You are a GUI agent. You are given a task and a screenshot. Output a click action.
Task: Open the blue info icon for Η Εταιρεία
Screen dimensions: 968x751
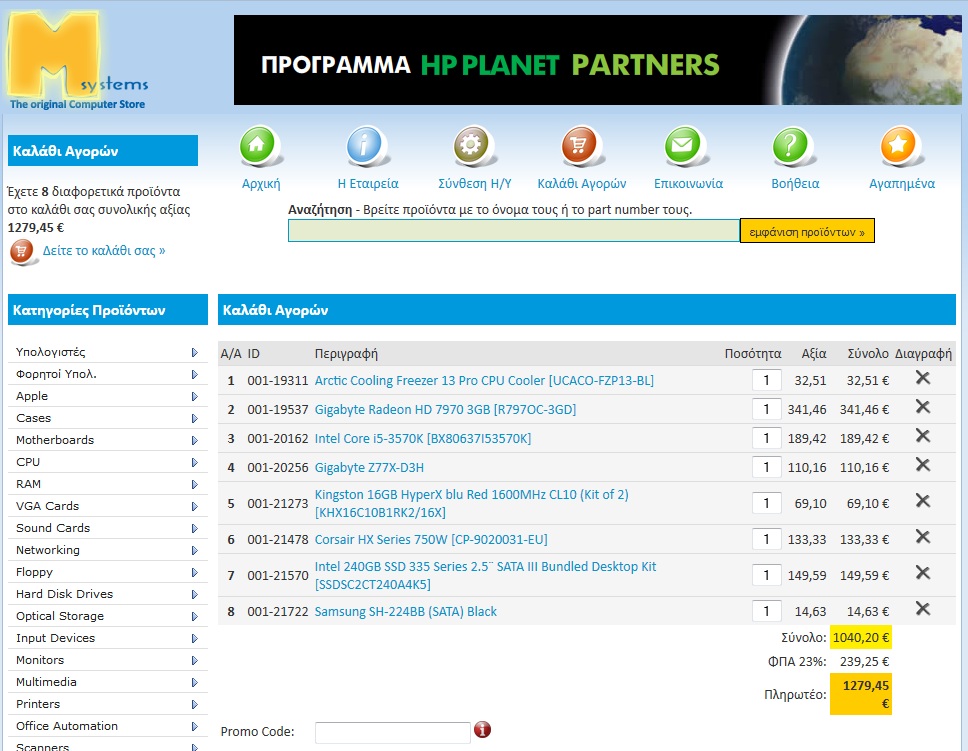point(365,146)
